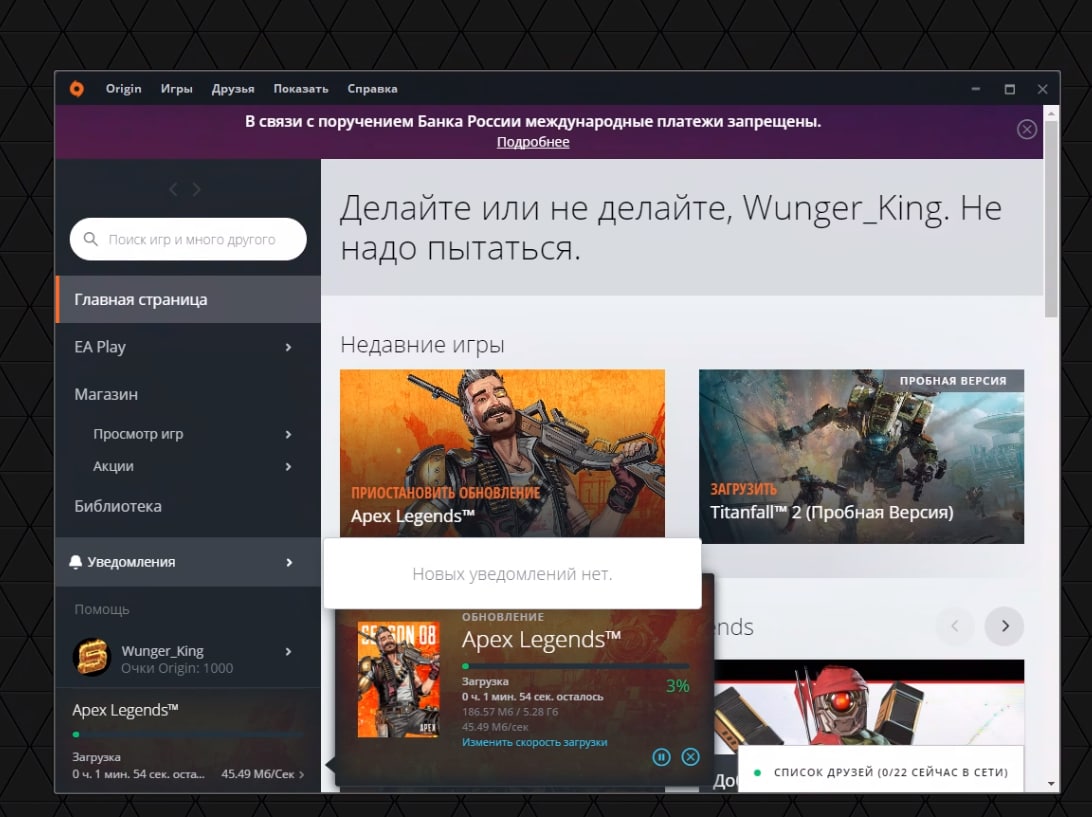Expand the Wunger_King profile chevron

288,651
